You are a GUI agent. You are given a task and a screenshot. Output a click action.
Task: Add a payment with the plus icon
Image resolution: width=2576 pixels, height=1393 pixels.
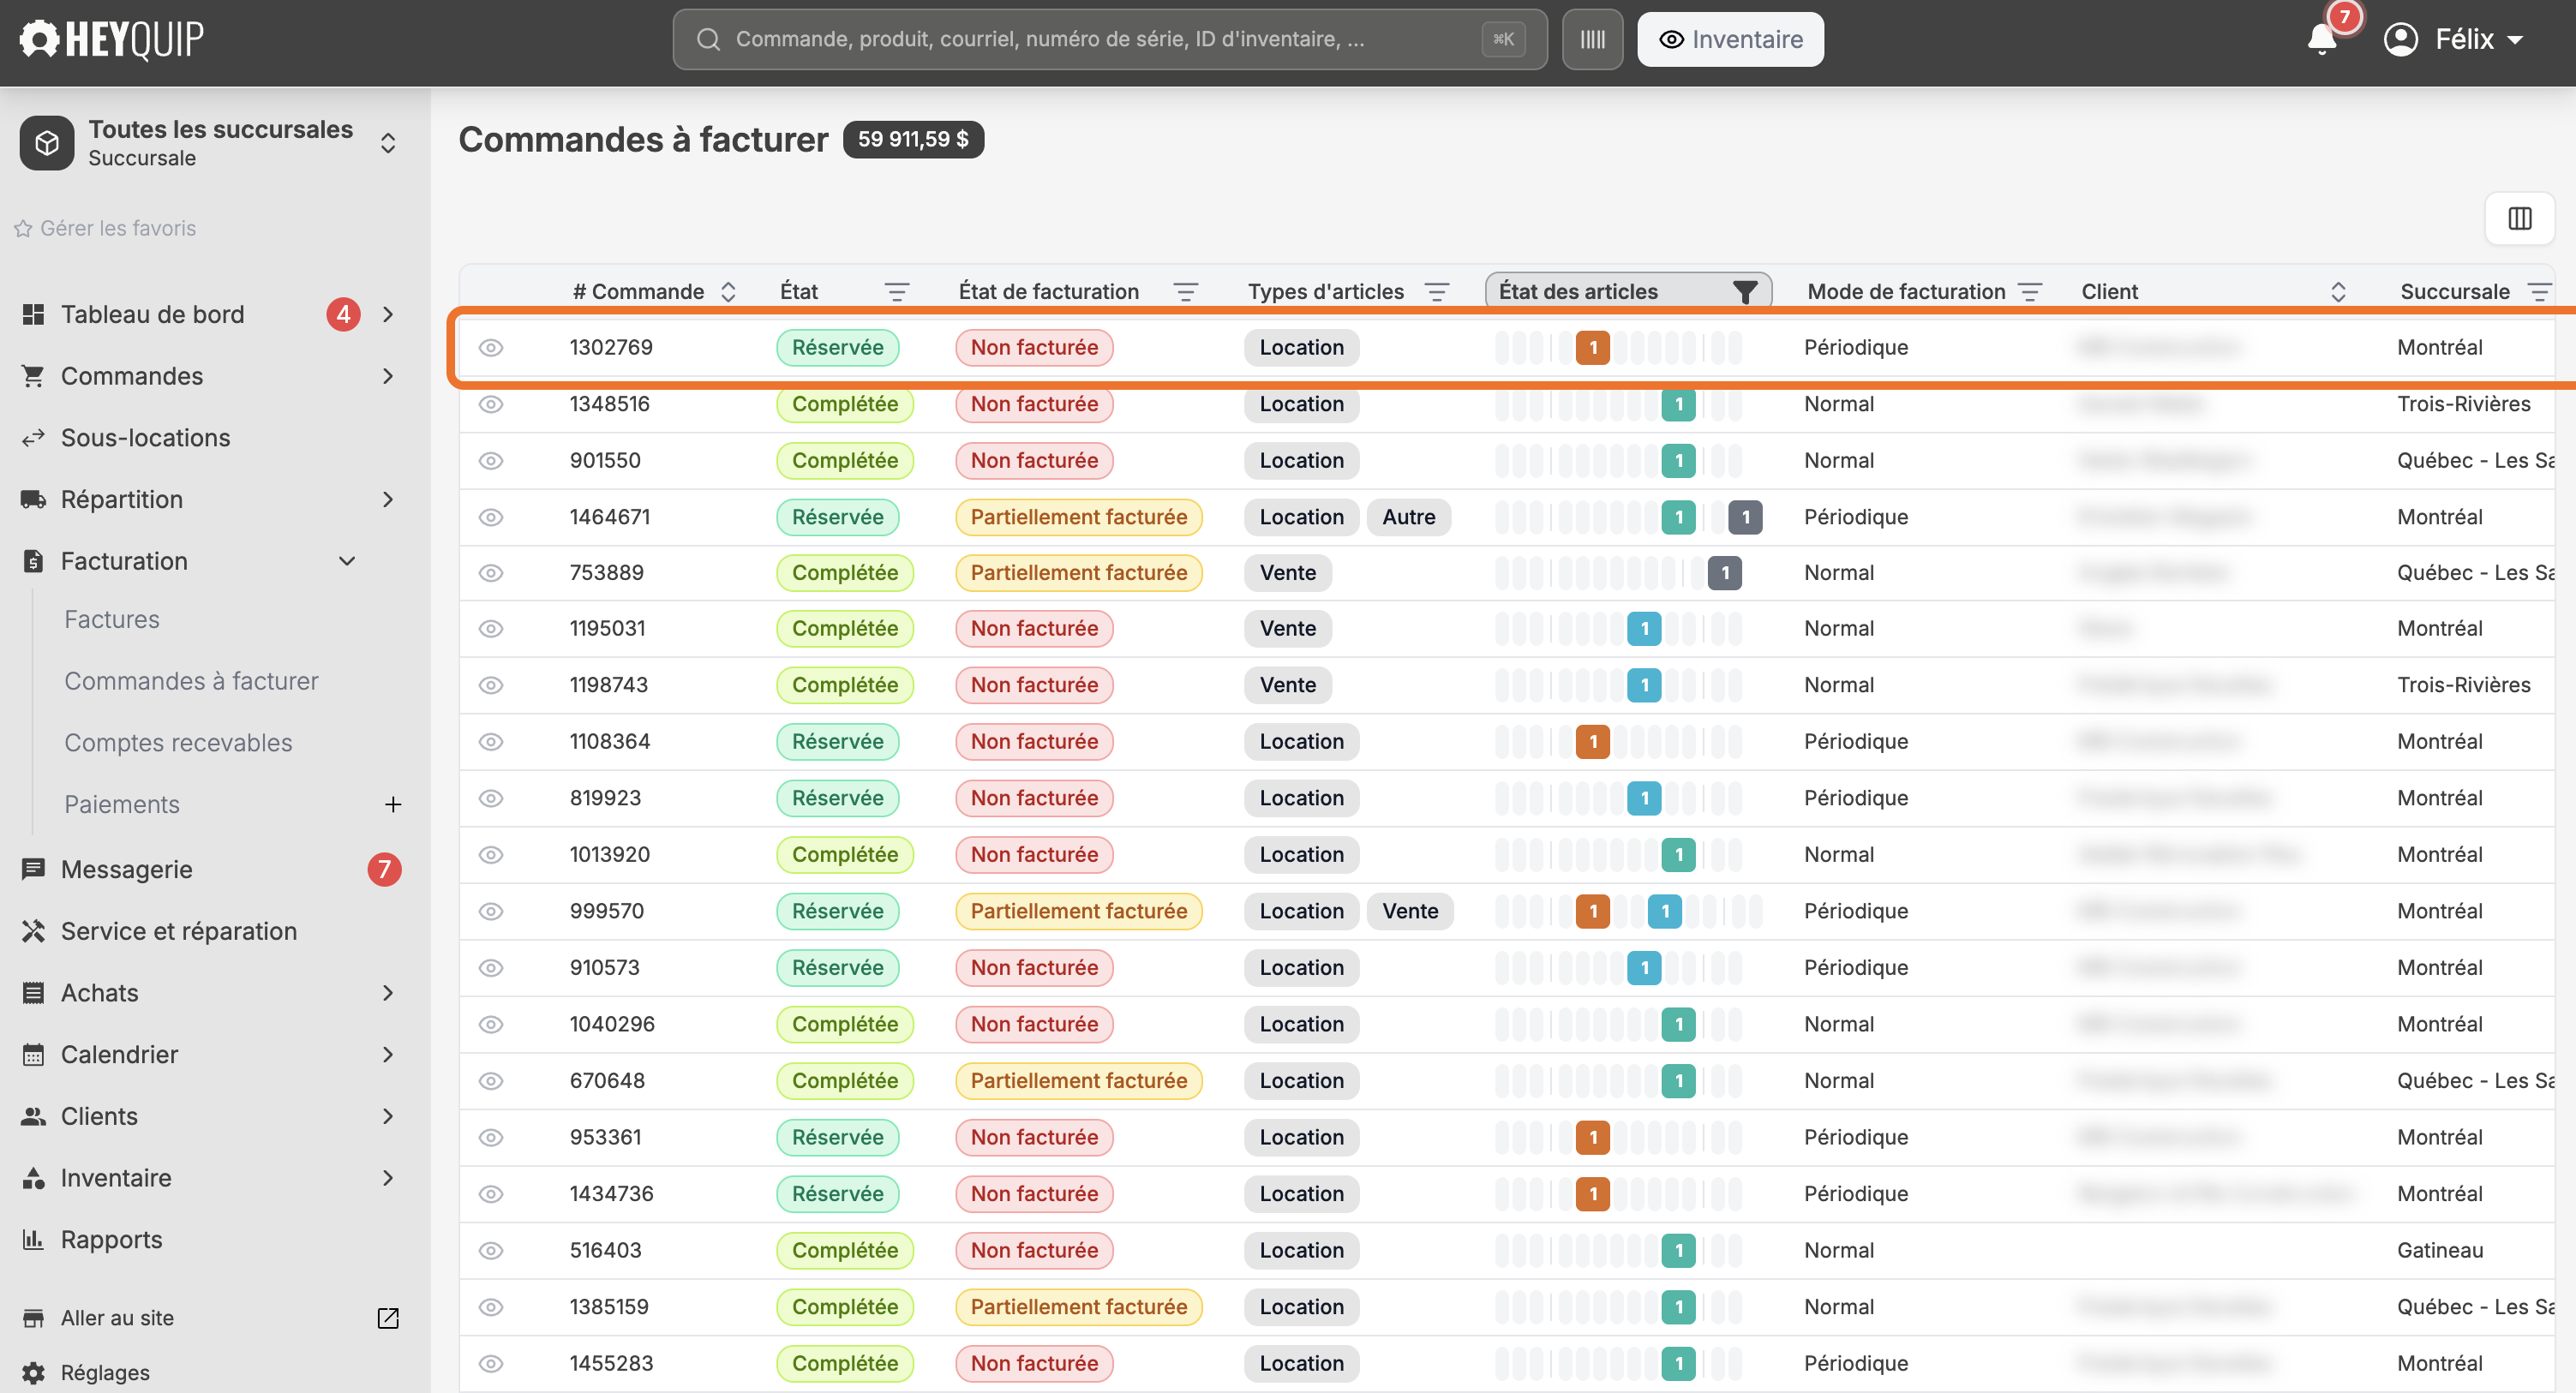coord(393,804)
